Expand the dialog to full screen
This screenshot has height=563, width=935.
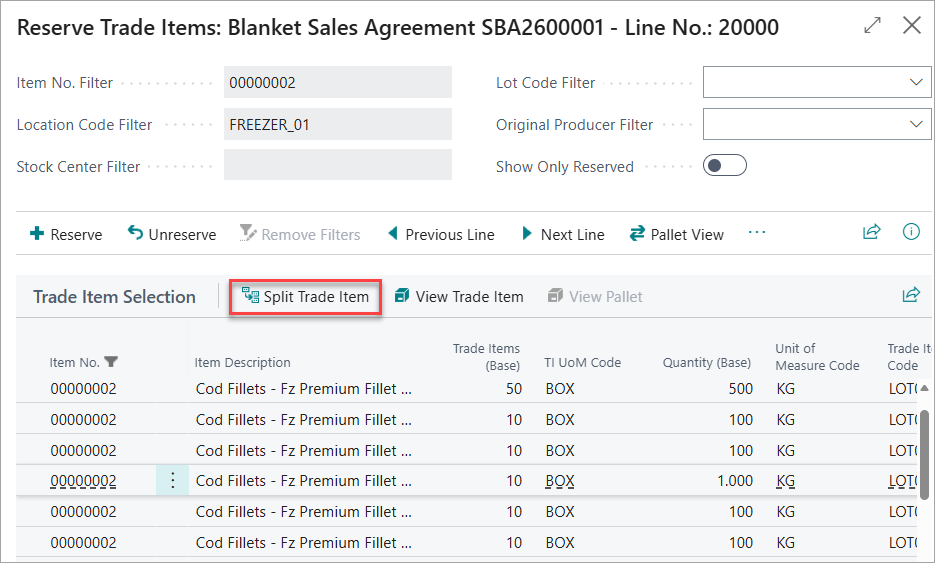tap(872, 26)
